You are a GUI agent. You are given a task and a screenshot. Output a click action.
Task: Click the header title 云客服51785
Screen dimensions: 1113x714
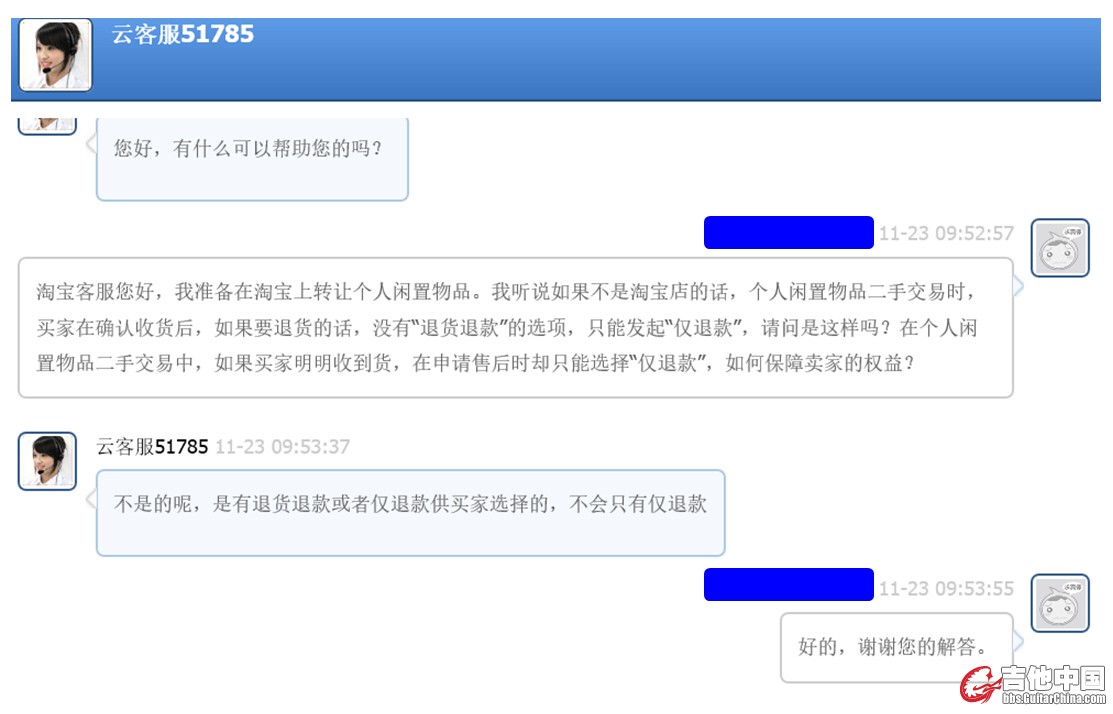click(x=182, y=34)
